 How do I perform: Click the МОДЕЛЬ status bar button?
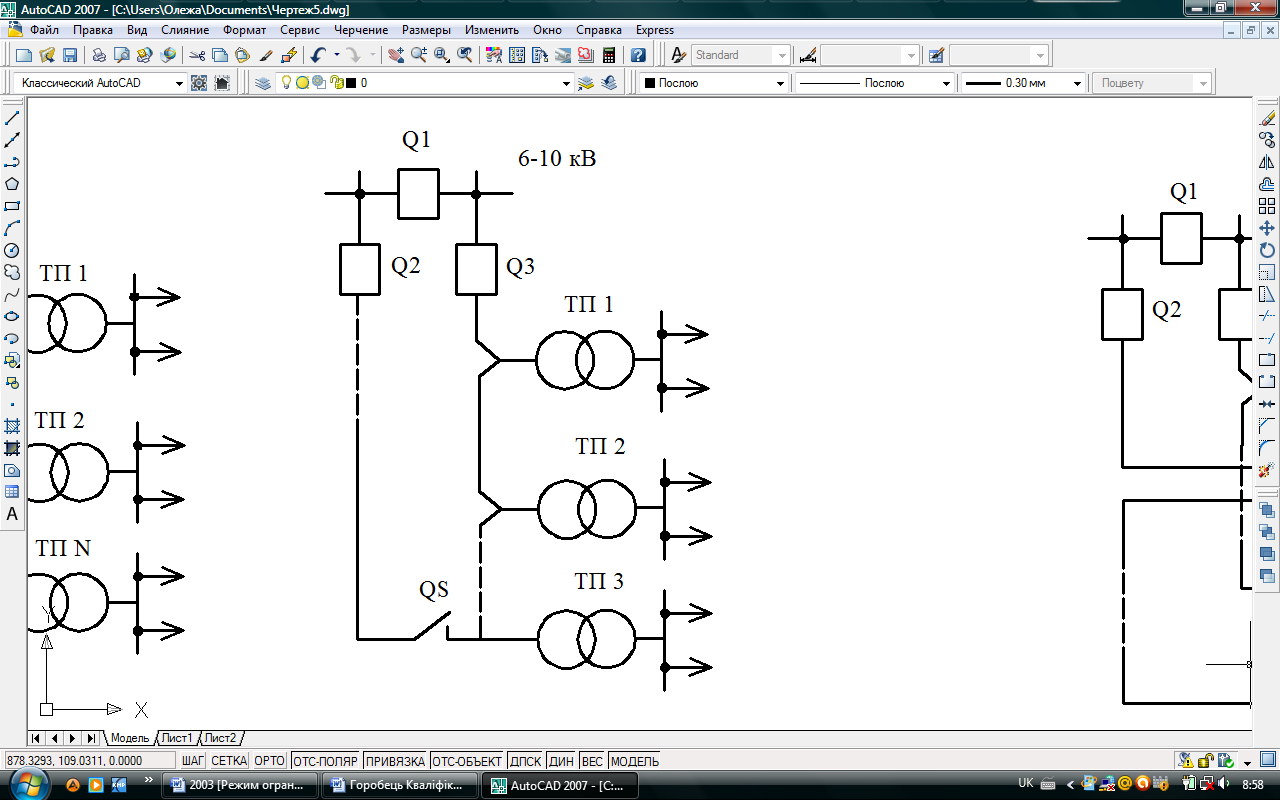(635, 761)
